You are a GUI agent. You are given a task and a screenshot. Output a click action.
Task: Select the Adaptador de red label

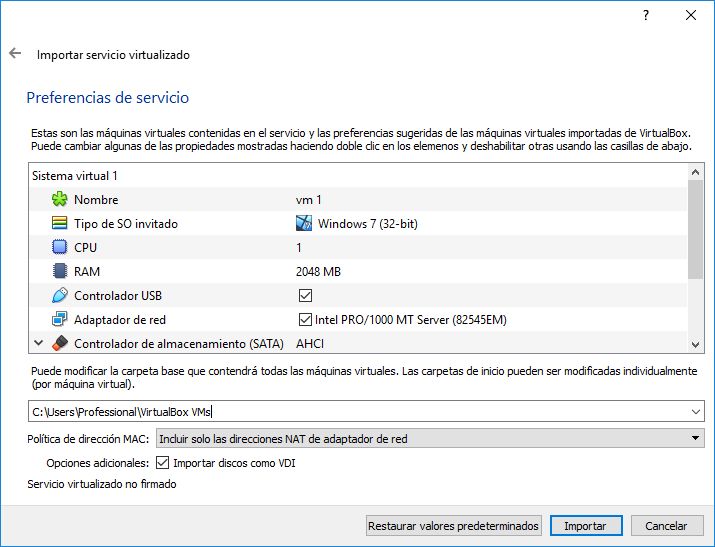[x=120, y=320]
